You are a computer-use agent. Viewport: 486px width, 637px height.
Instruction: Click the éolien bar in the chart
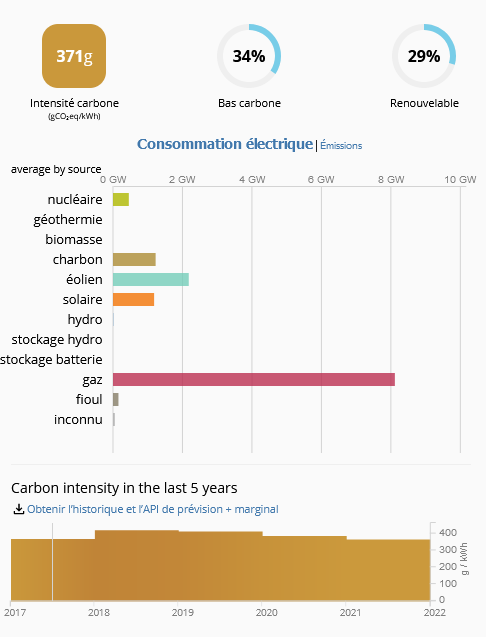pos(151,280)
